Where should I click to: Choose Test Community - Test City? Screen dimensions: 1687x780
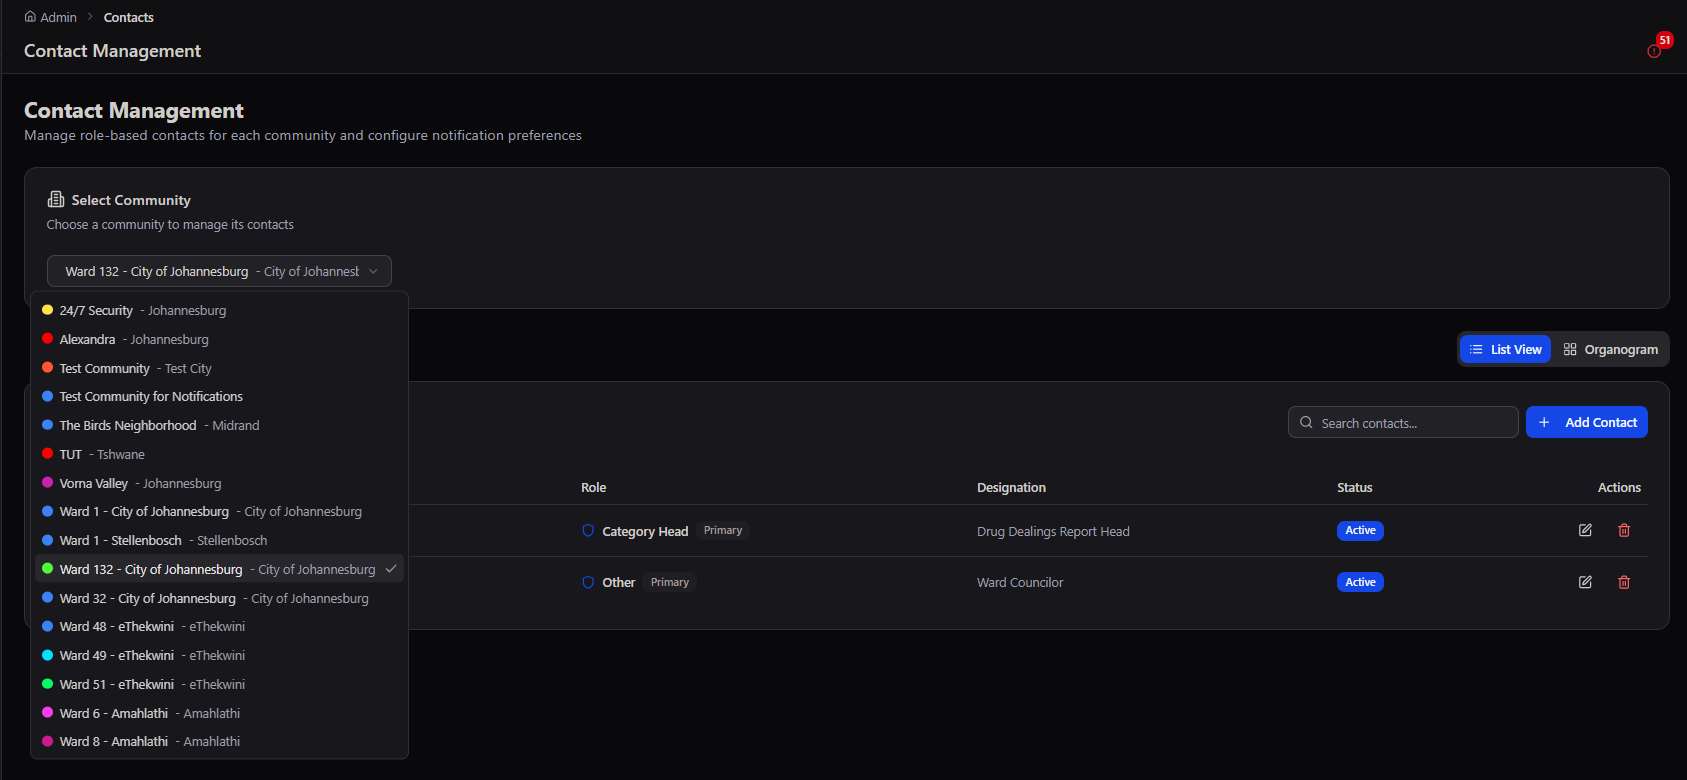point(219,368)
